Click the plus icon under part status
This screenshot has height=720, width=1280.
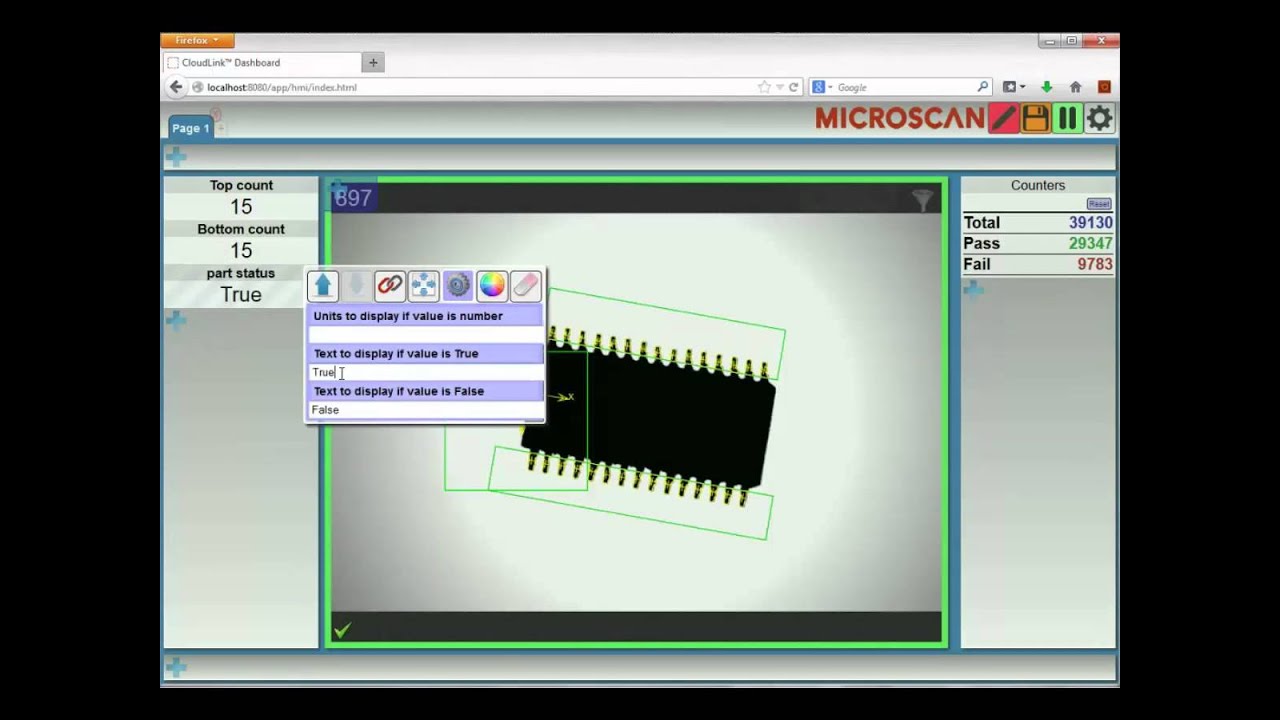pos(176,320)
